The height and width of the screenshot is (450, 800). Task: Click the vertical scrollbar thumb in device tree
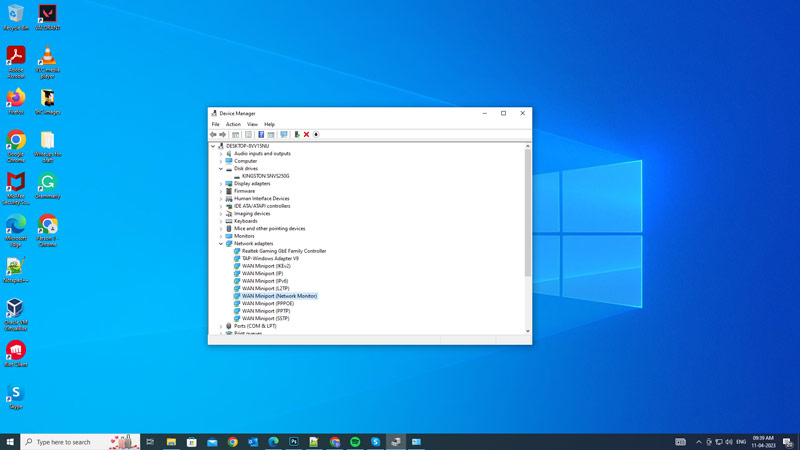click(528, 213)
